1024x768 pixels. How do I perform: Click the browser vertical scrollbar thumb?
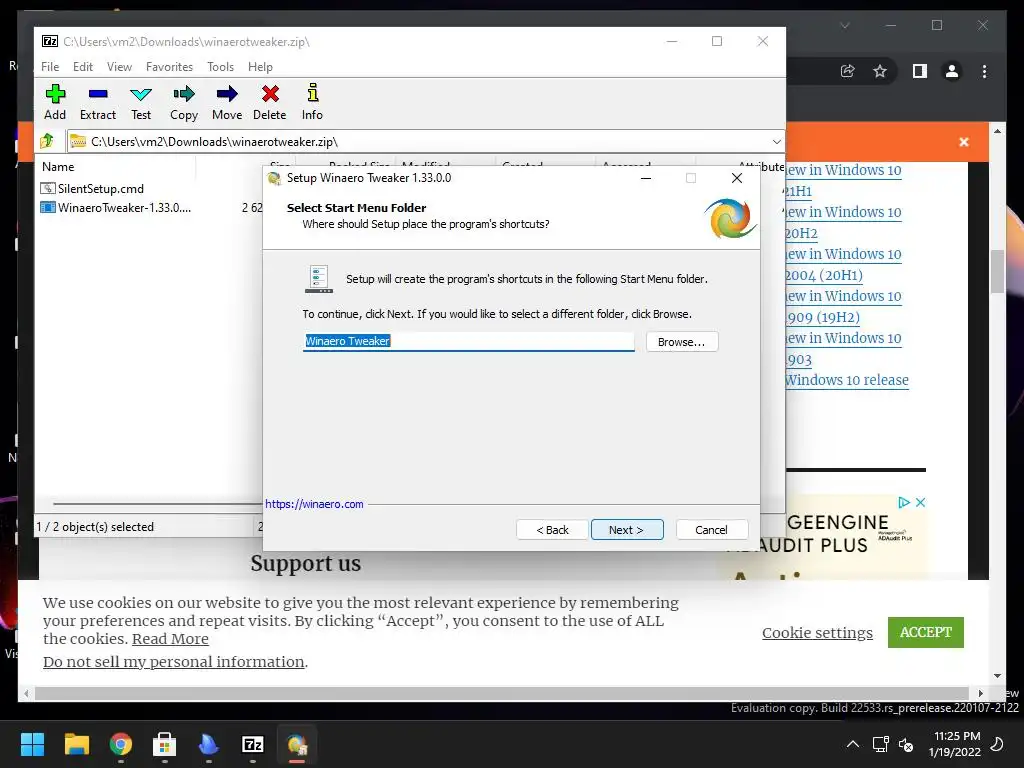point(997,272)
